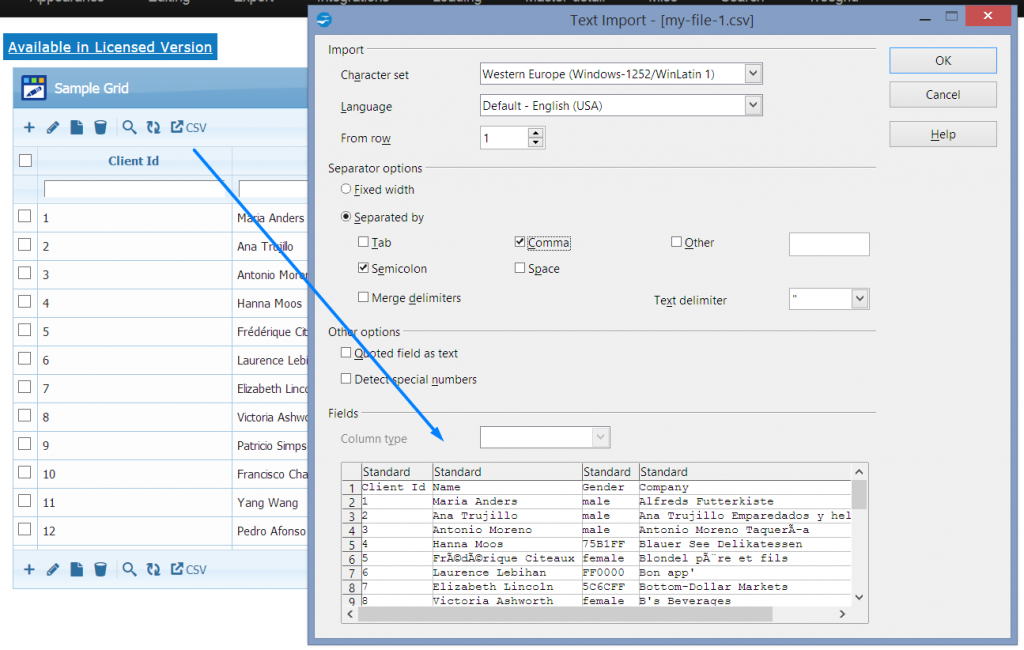Open the Language dropdown

tap(753, 106)
